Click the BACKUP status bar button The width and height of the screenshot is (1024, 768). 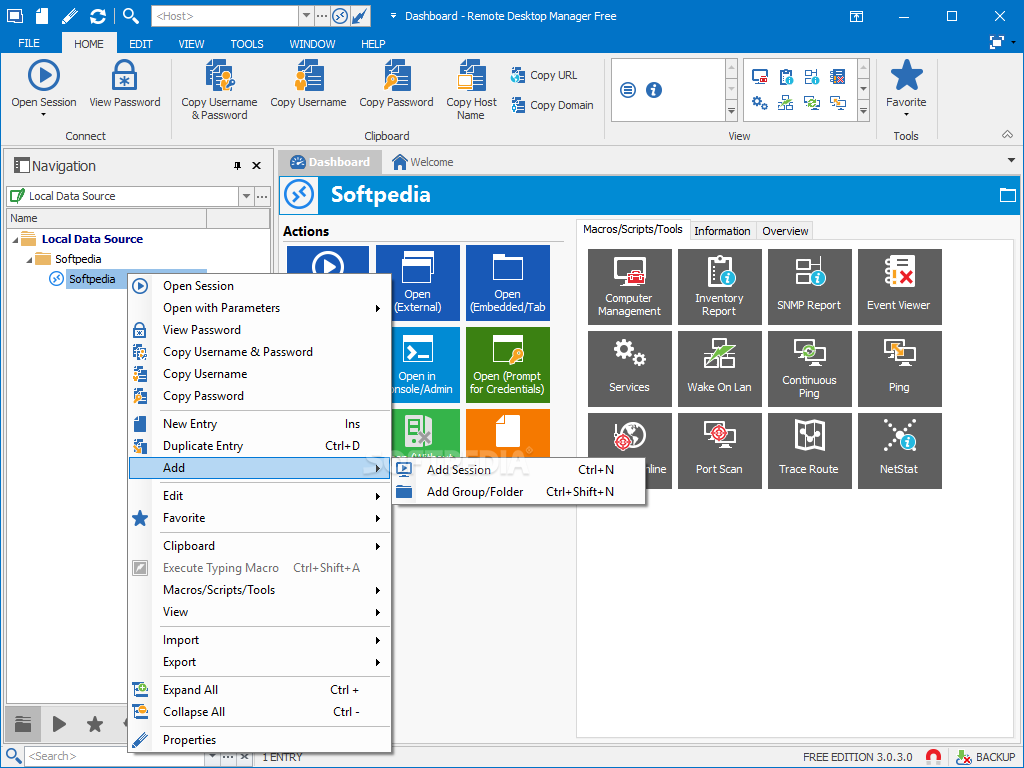985,757
